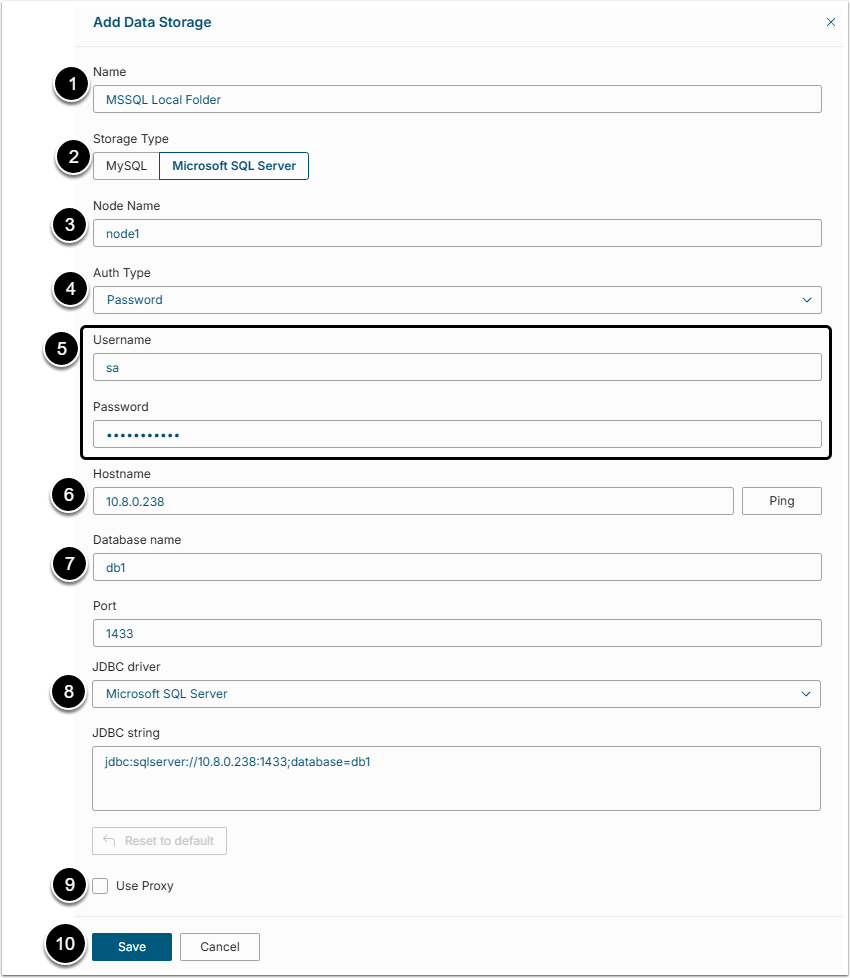Select Microsoft SQL Server storage type
The image size is (850, 978).
pyautogui.click(x=234, y=166)
